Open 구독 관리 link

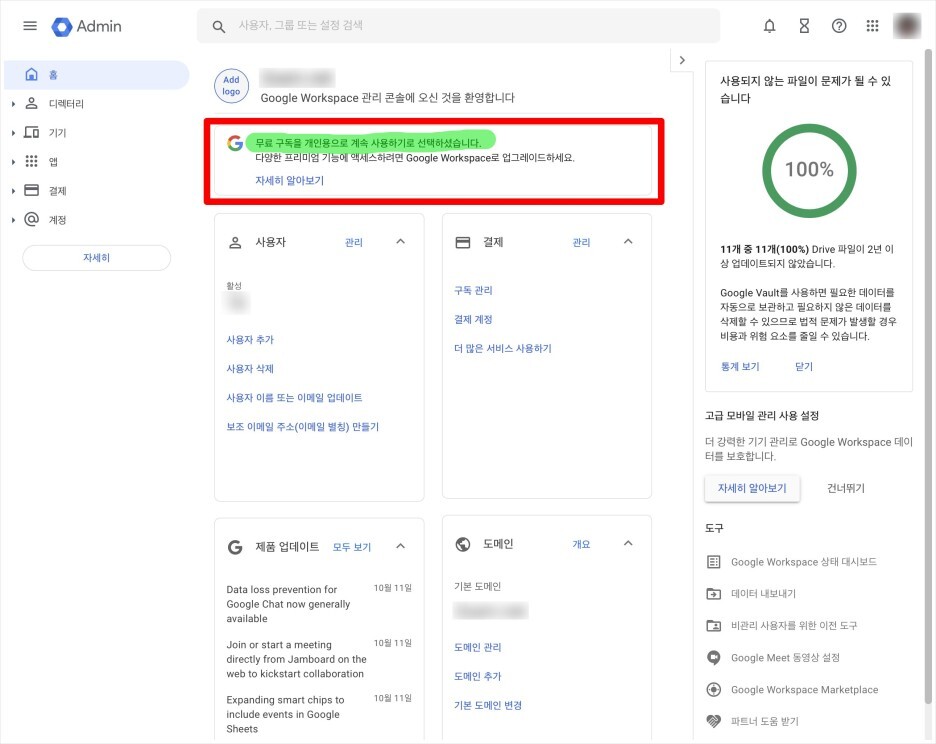[473, 290]
